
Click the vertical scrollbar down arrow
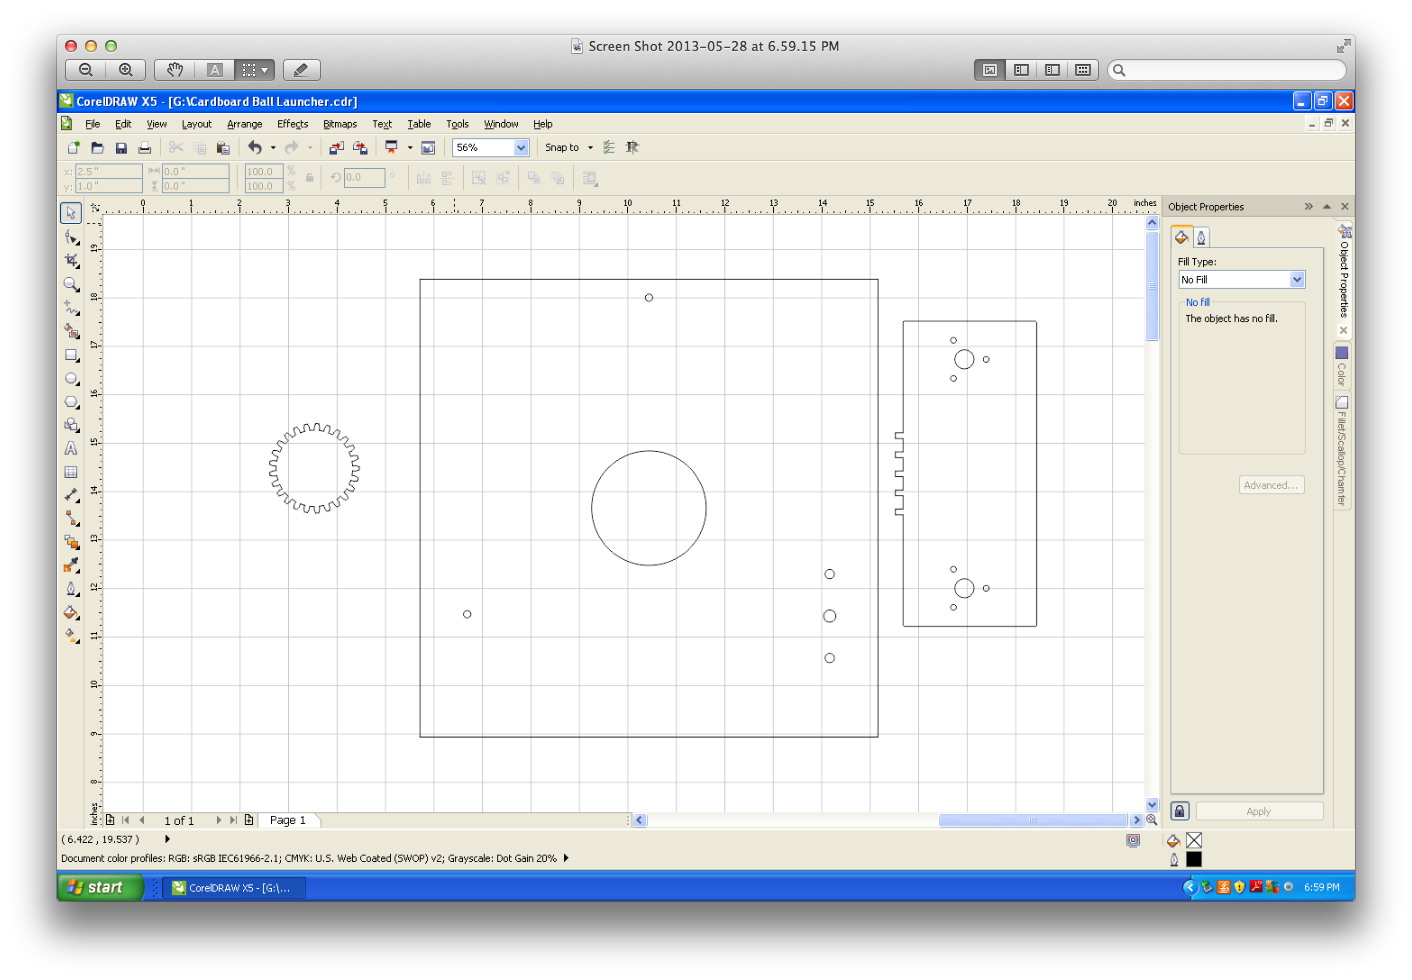click(1152, 804)
